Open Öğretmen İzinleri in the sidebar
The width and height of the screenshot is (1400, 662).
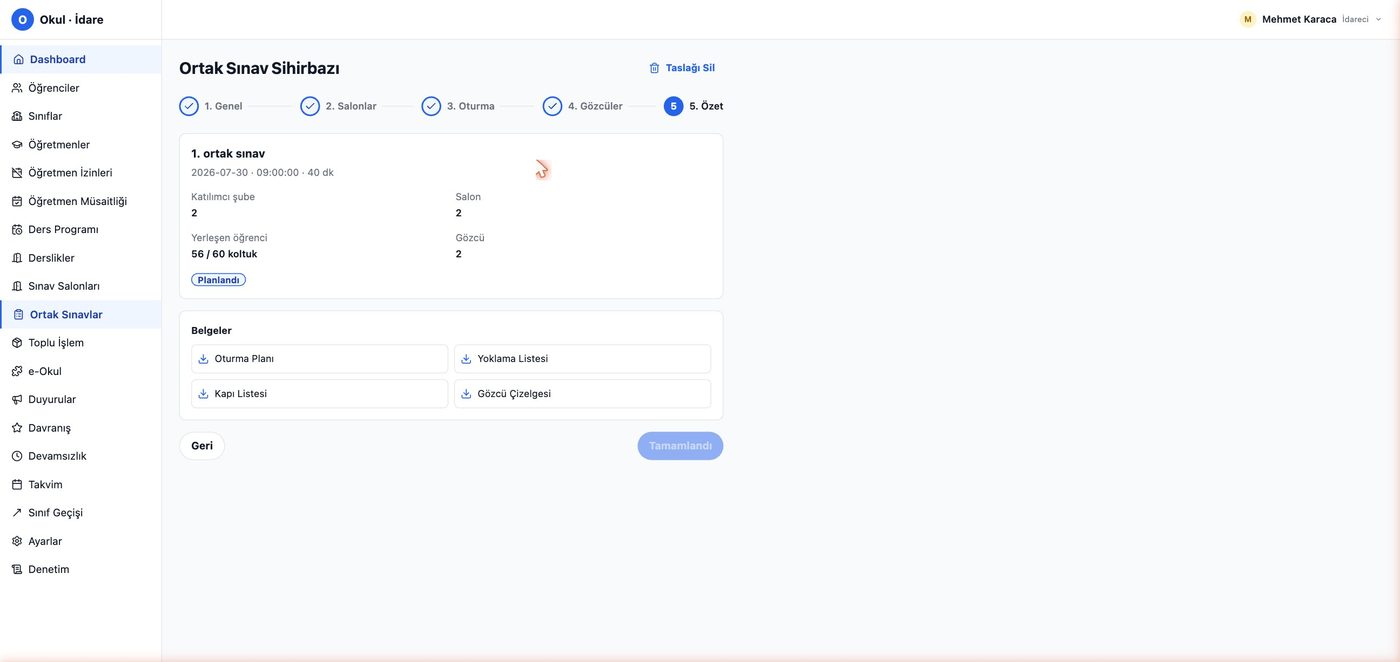pyautogui.click(x=80, y=173)
